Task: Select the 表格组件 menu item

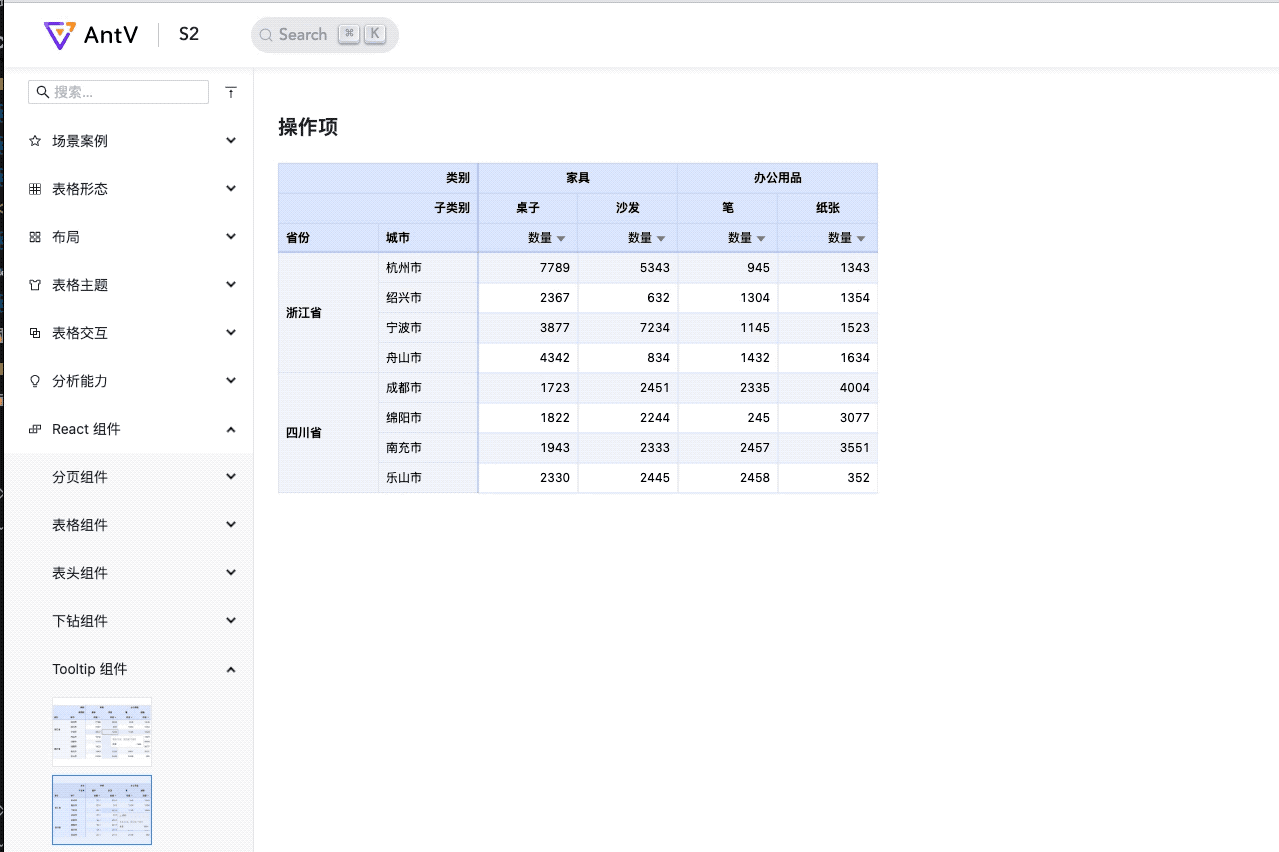Action: [x=80, y=524]
